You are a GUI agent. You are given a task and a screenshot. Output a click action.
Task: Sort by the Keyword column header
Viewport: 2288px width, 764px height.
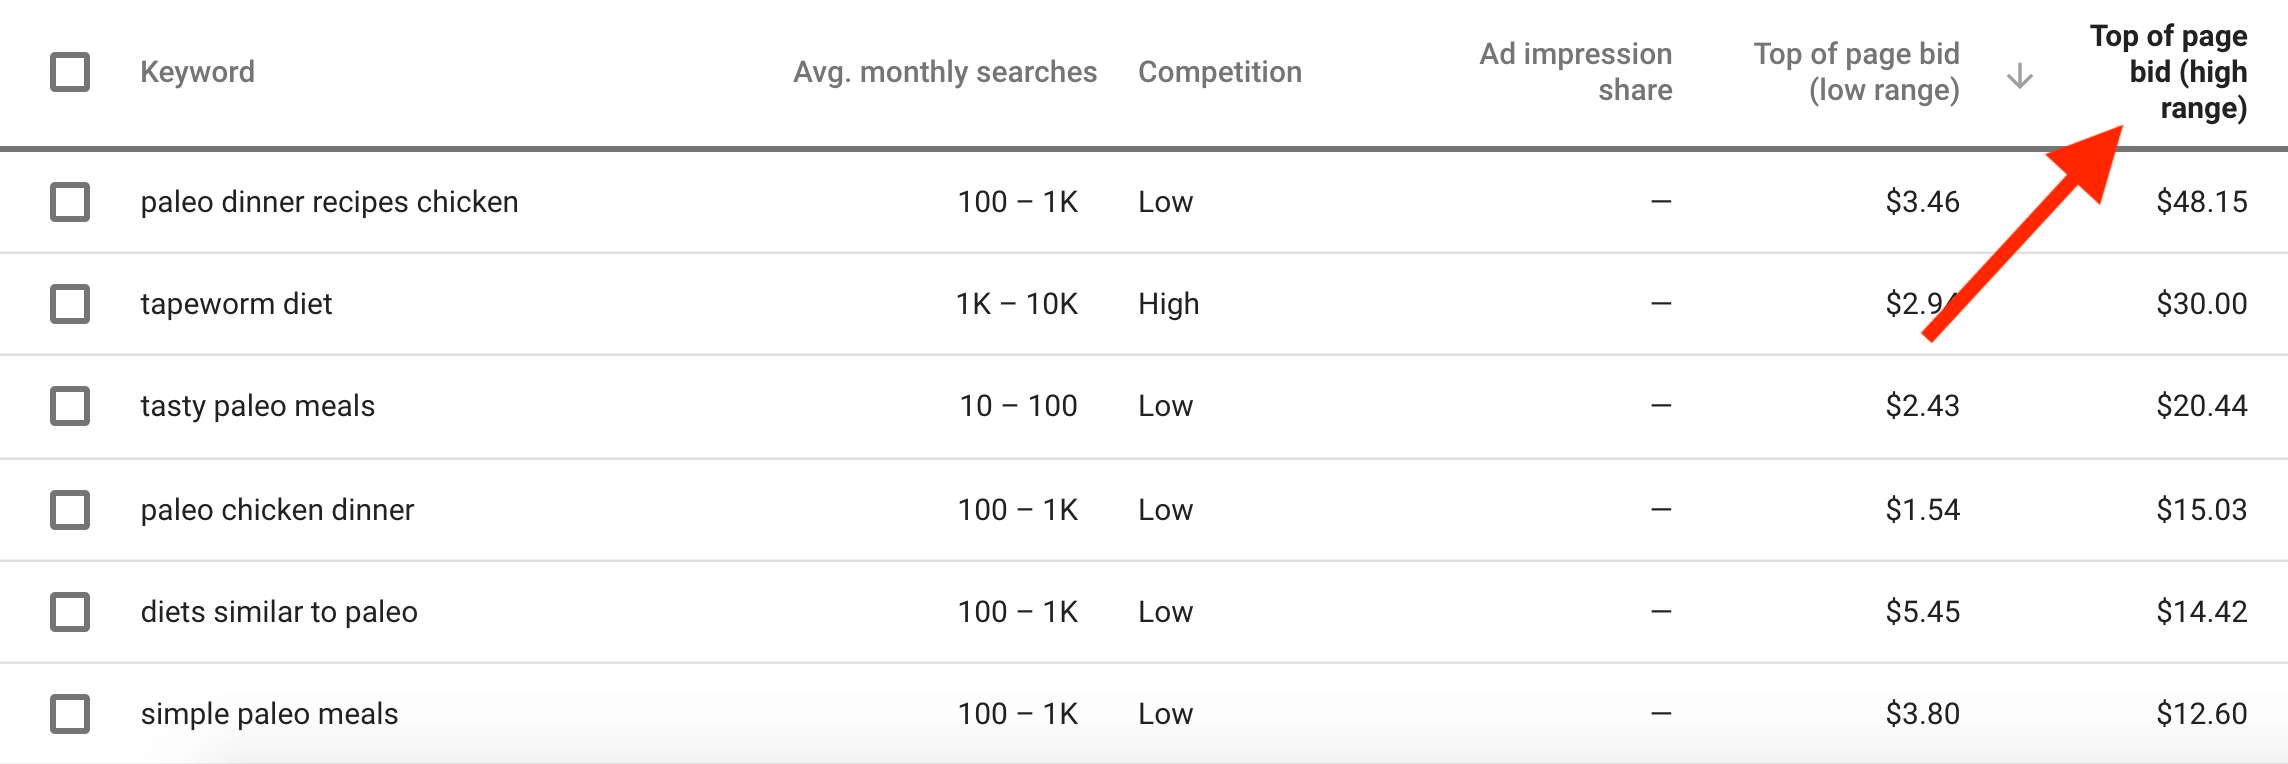198,72
